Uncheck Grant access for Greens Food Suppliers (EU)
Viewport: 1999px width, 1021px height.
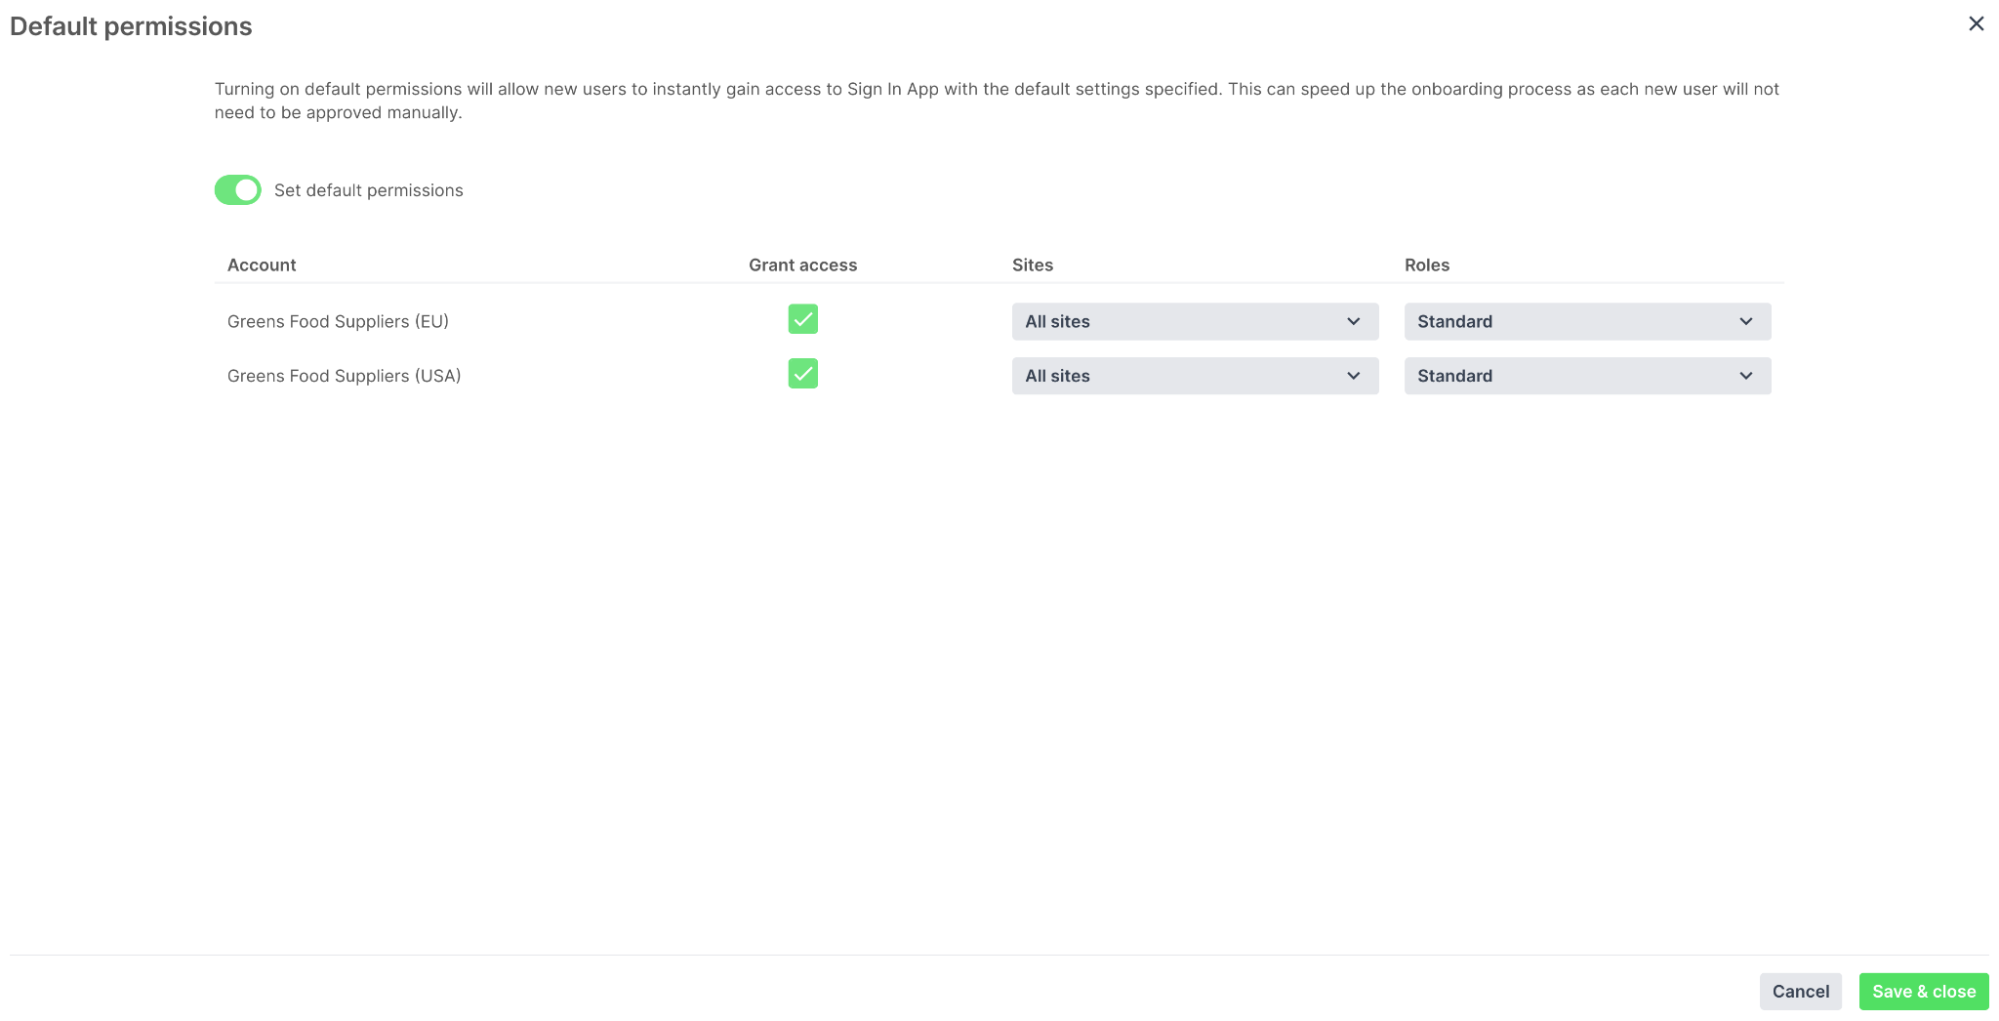point(802,319)
